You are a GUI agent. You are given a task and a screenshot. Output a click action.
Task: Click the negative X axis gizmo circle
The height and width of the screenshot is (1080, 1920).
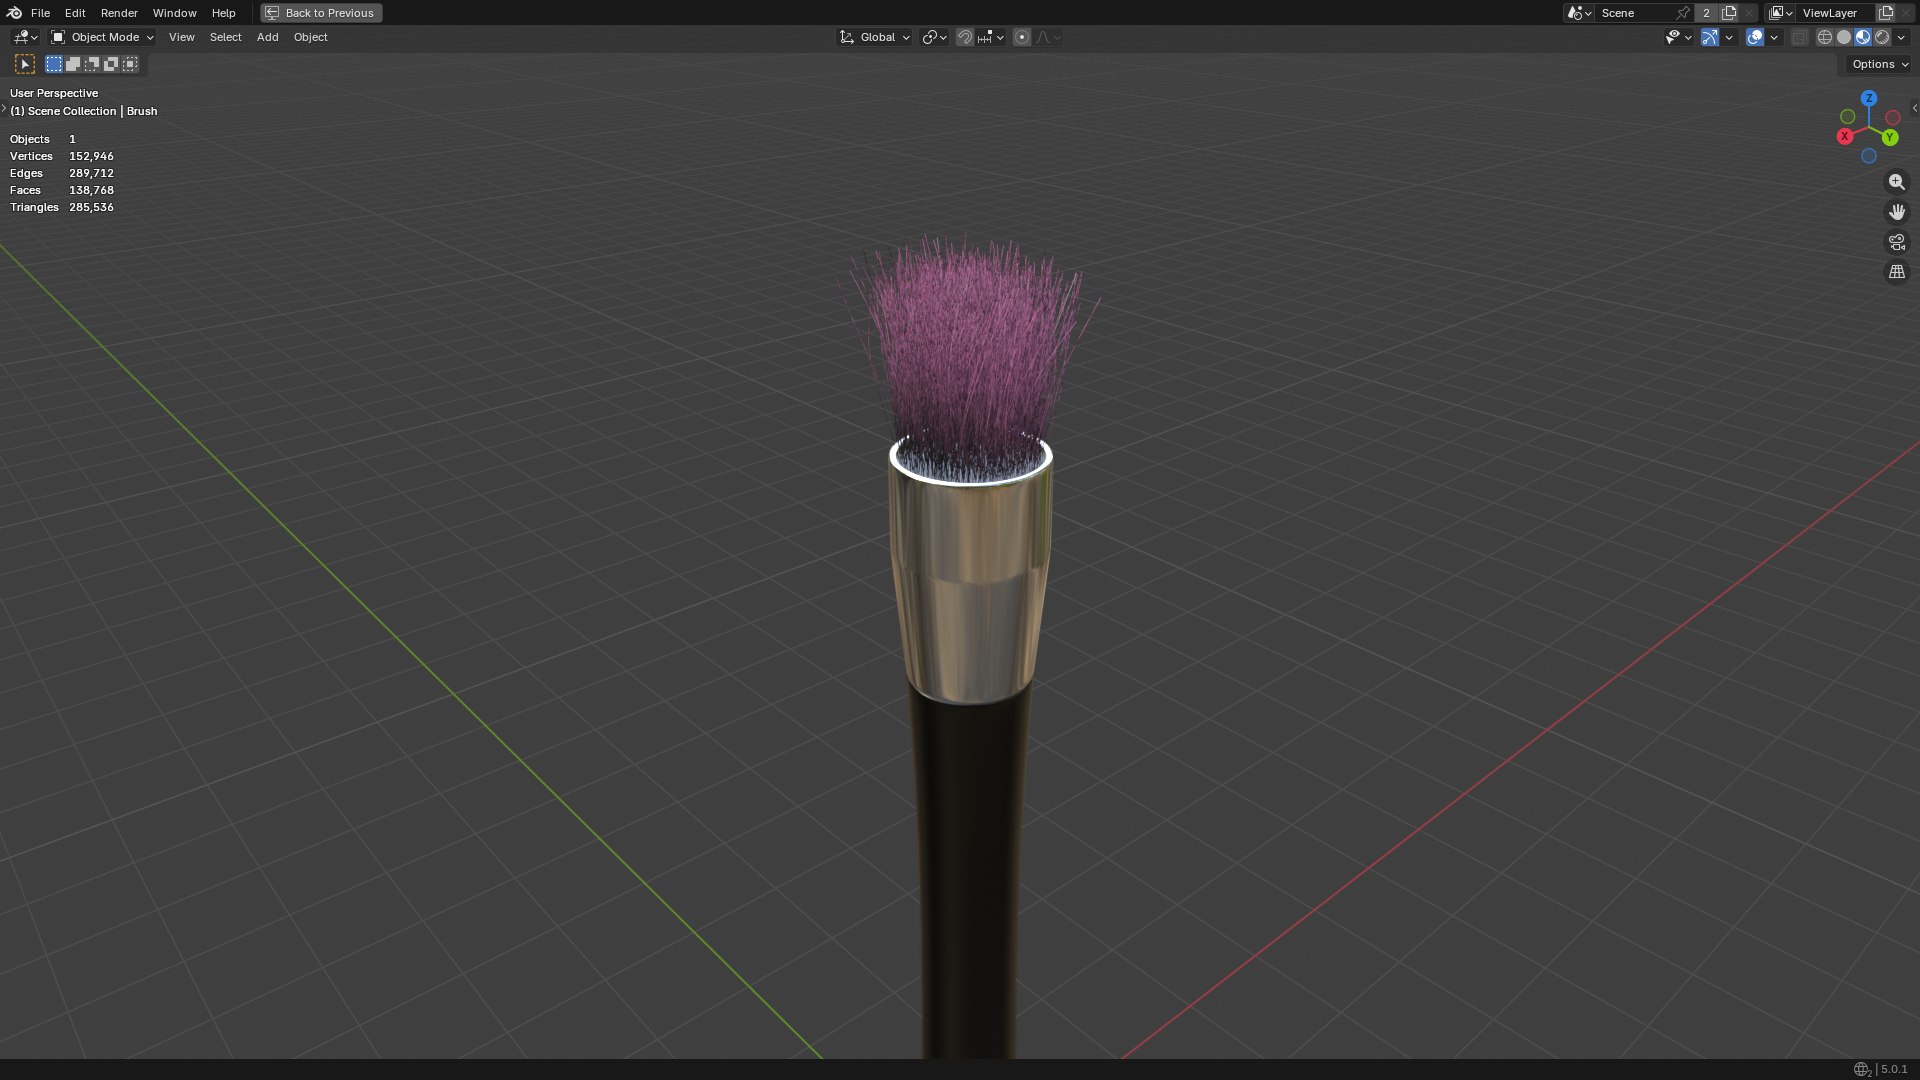[x=1893, y=118]
